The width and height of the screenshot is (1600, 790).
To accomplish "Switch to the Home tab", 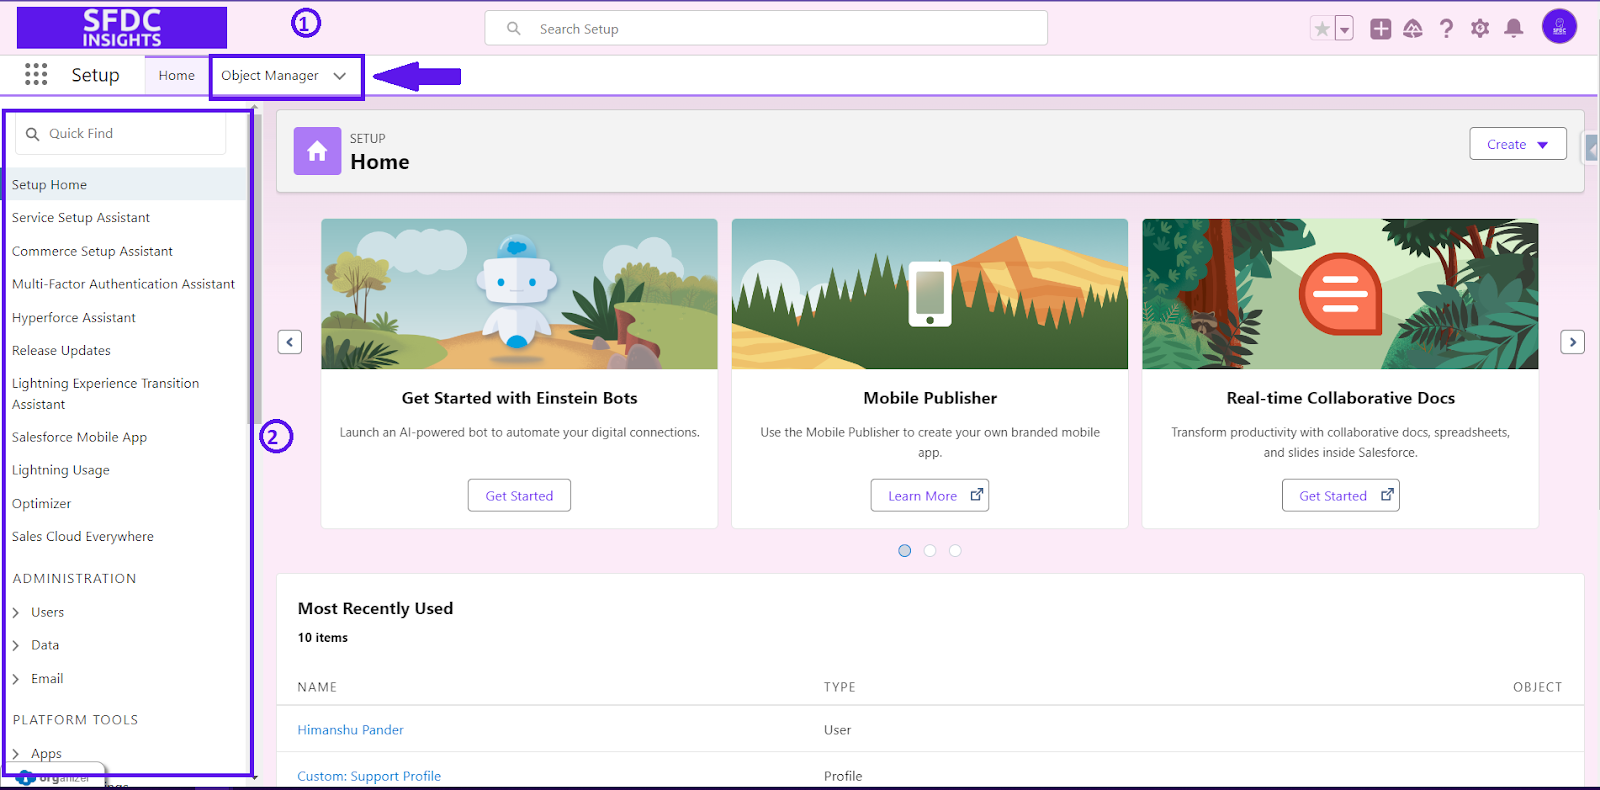I will (x=177, y=76).
